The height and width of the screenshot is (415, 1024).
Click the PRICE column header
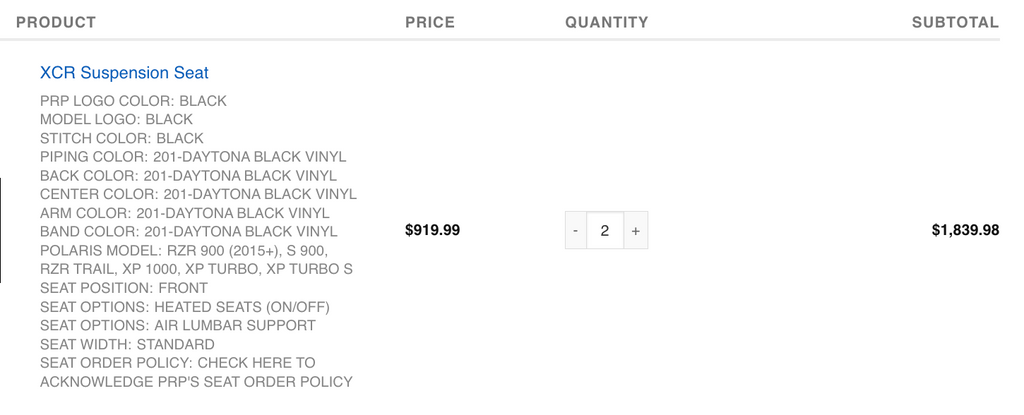point(430,22)
